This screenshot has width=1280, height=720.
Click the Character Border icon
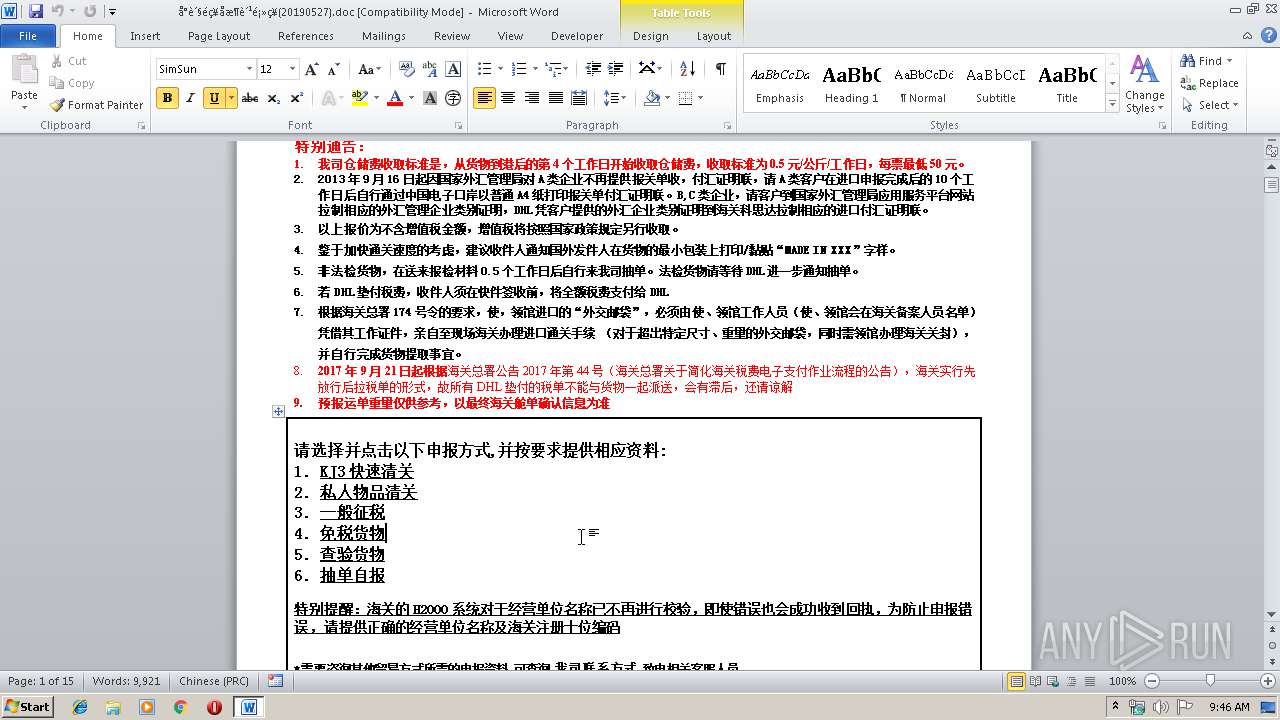453,69
